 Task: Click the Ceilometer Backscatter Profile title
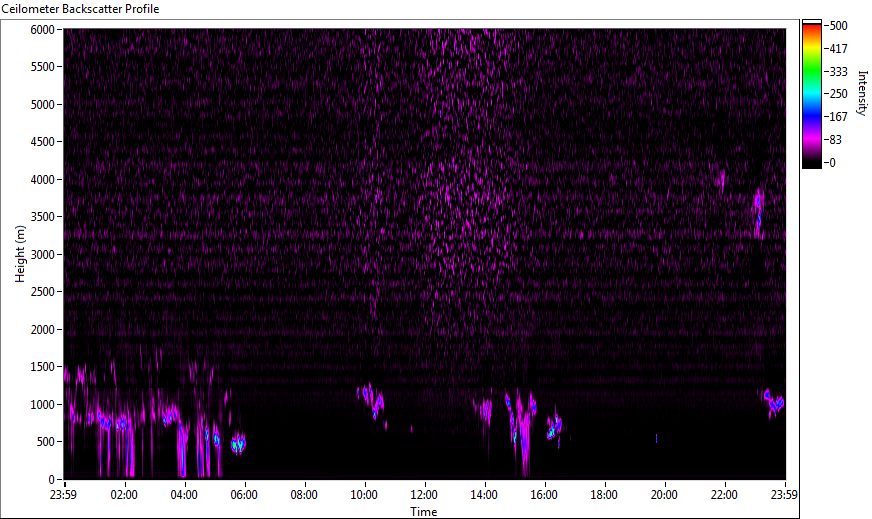[x=80, y=9]
